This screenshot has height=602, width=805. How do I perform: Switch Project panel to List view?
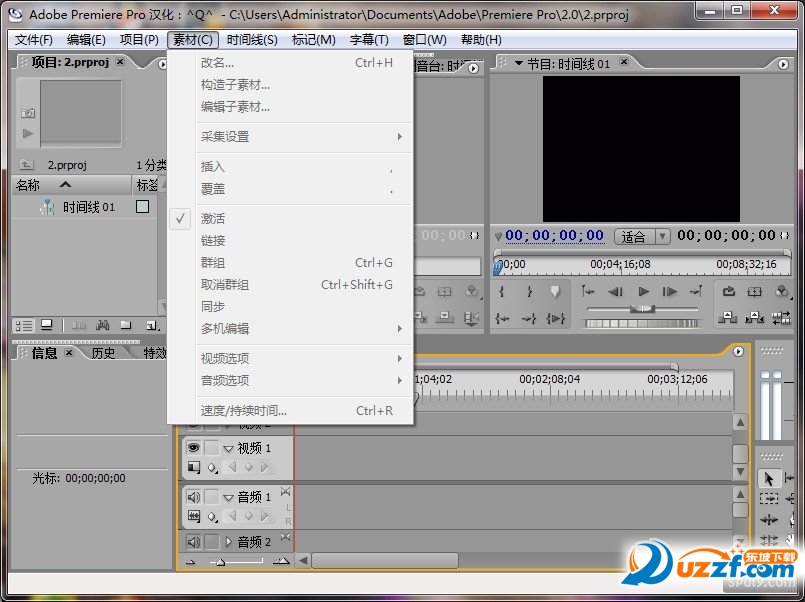tap(24, 325)
